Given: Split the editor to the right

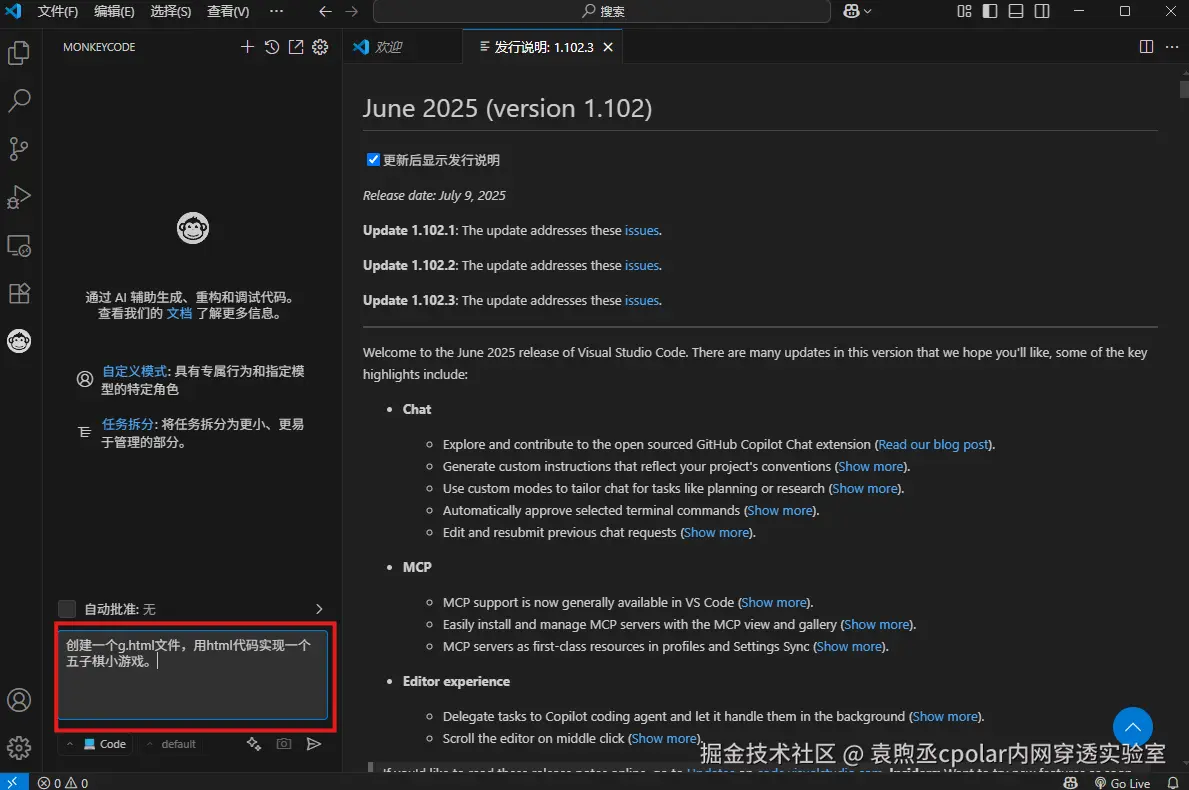Looking at the screenshot, I should click(1147, 47).
